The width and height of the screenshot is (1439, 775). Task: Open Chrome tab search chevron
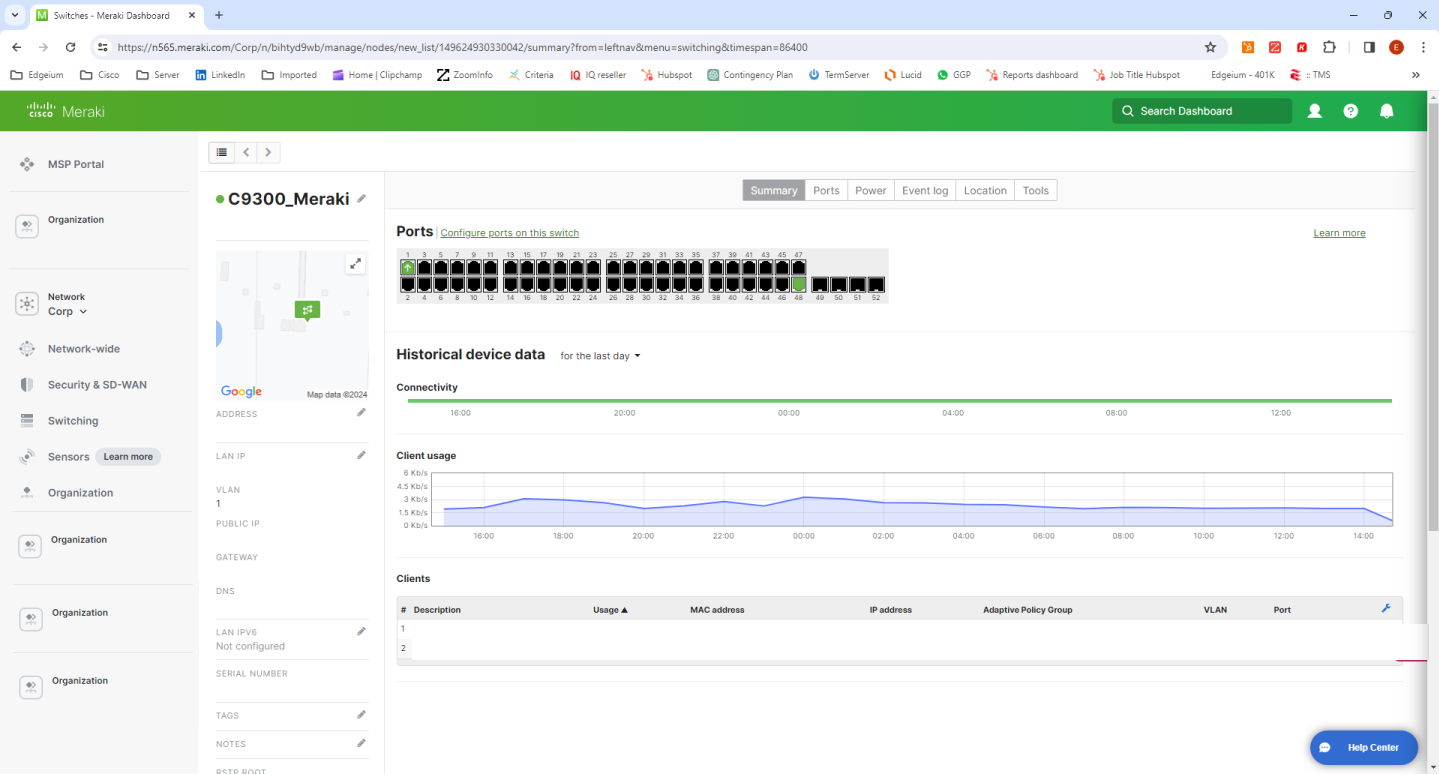click(14, 15)
